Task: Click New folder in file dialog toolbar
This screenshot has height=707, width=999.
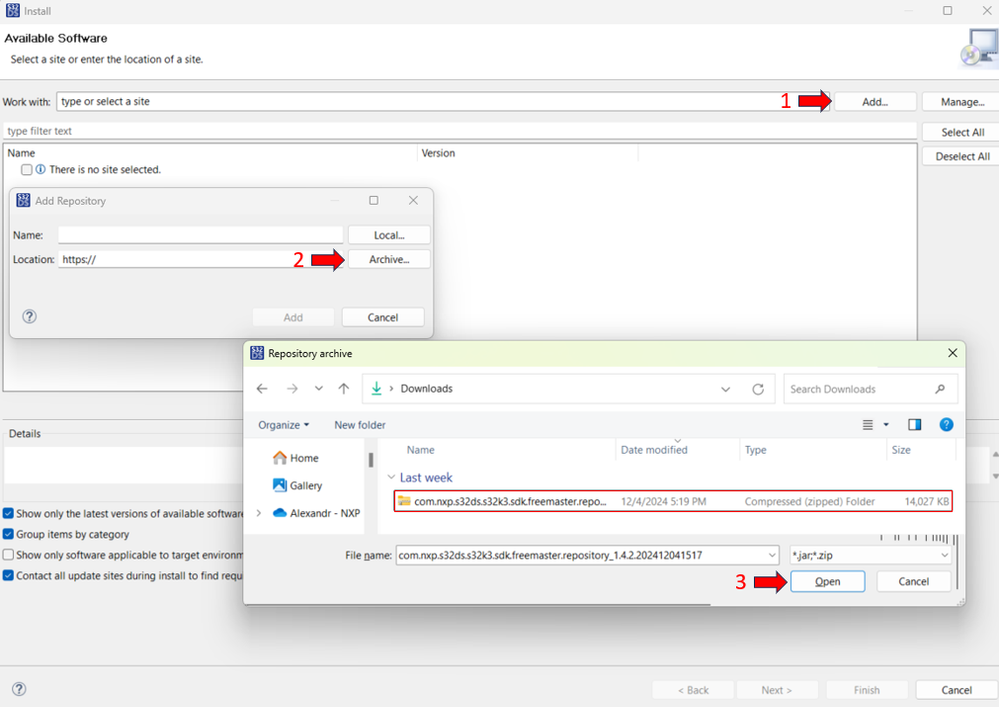Action: pos(360,425)
